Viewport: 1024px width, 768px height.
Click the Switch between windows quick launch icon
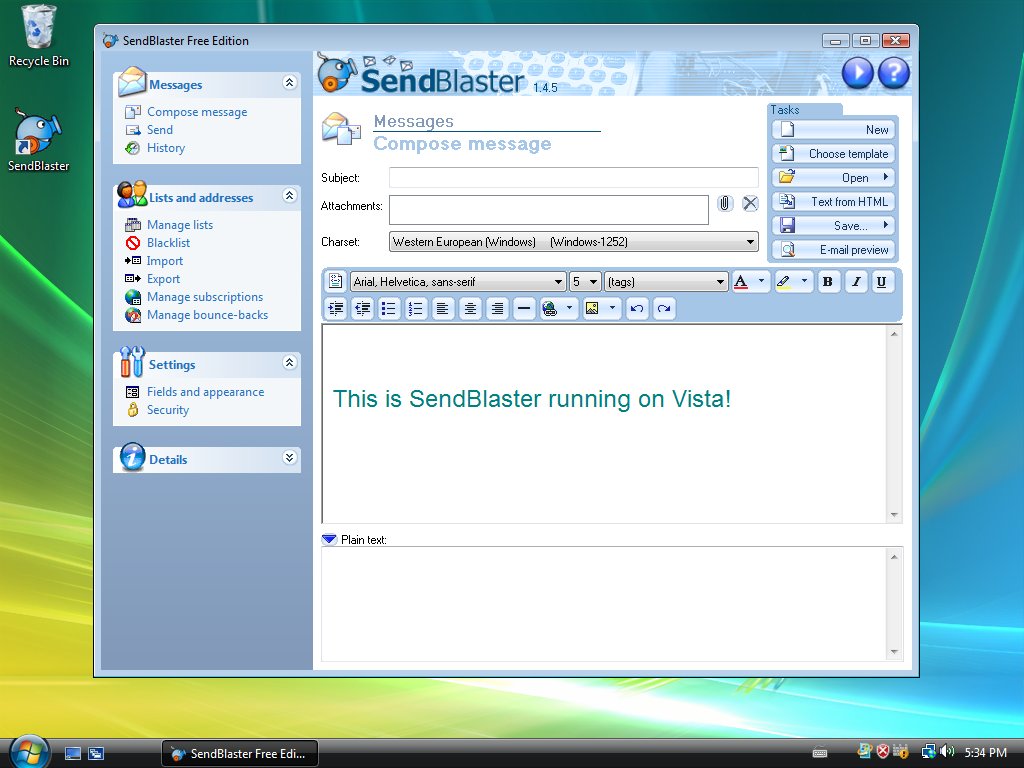(96, 754)
